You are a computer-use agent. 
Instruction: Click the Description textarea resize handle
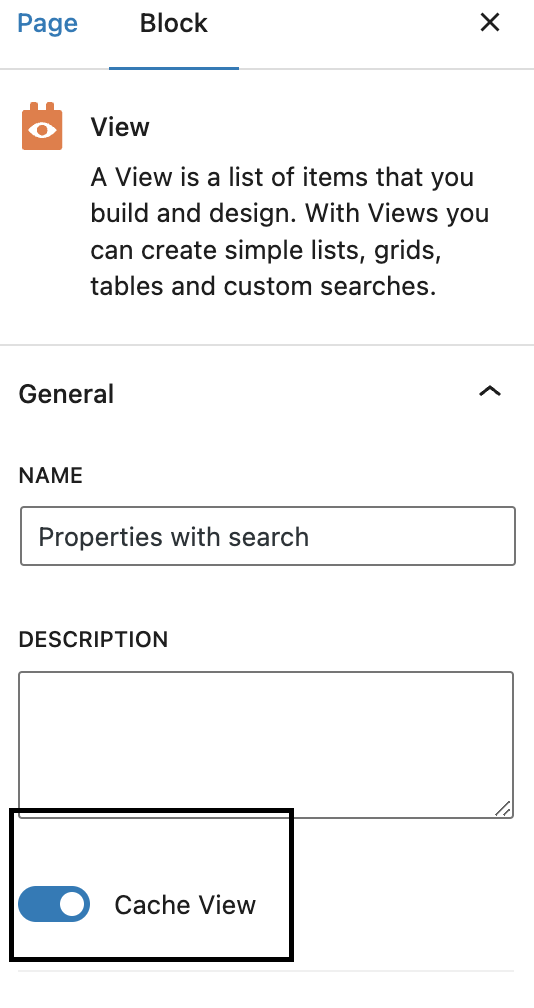[x=503, y=808]
